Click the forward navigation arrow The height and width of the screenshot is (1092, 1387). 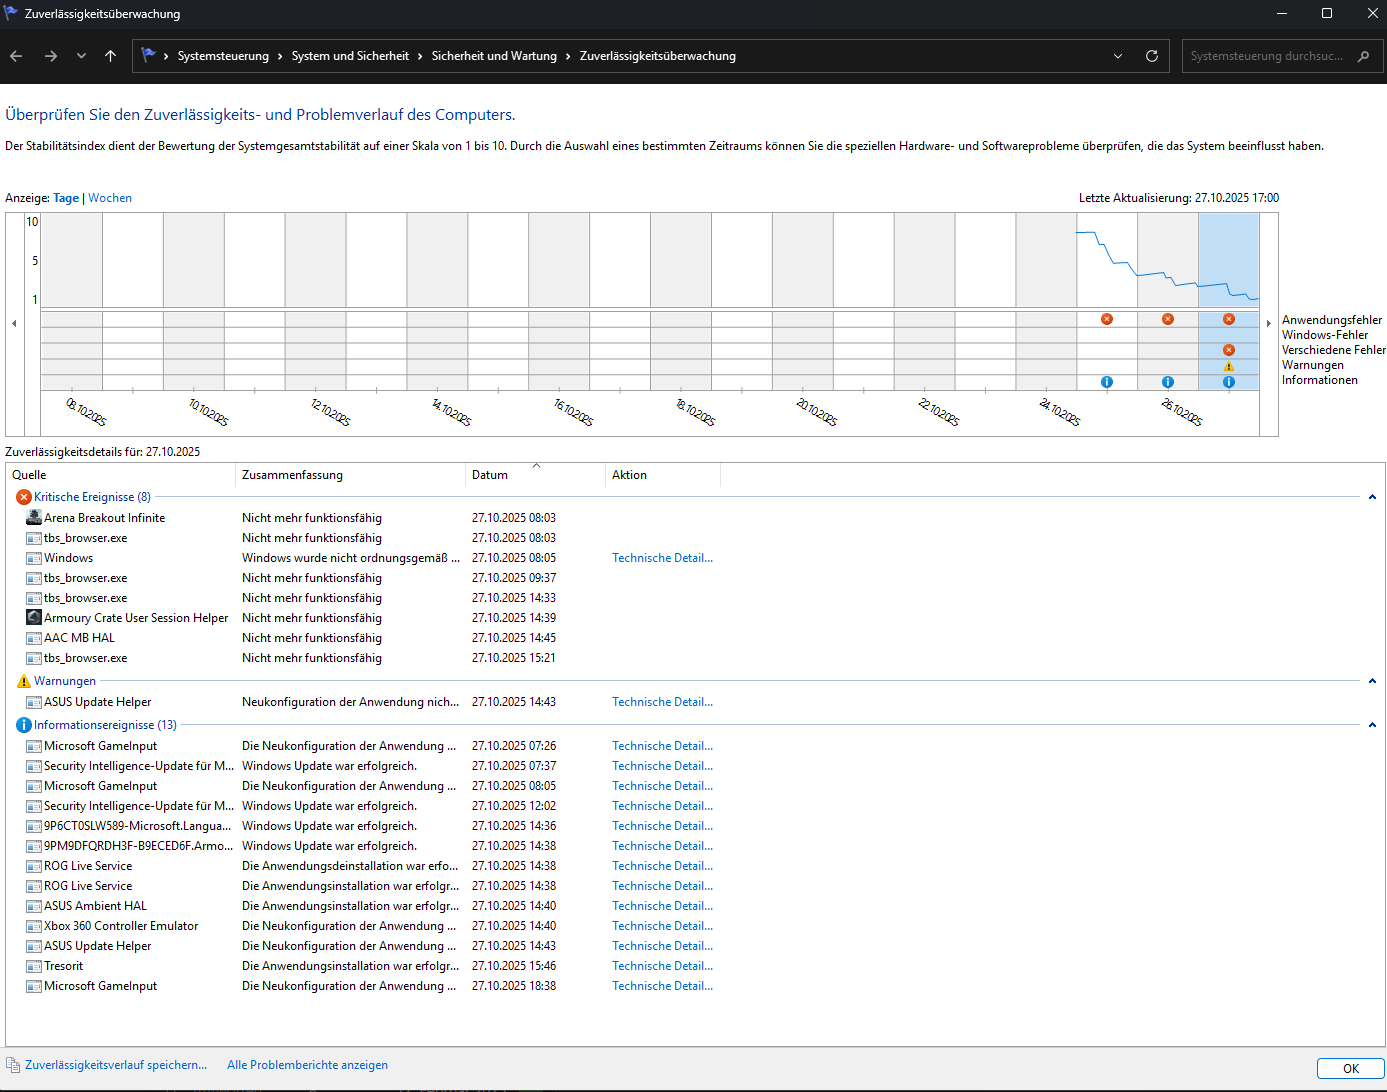[51, 56]
